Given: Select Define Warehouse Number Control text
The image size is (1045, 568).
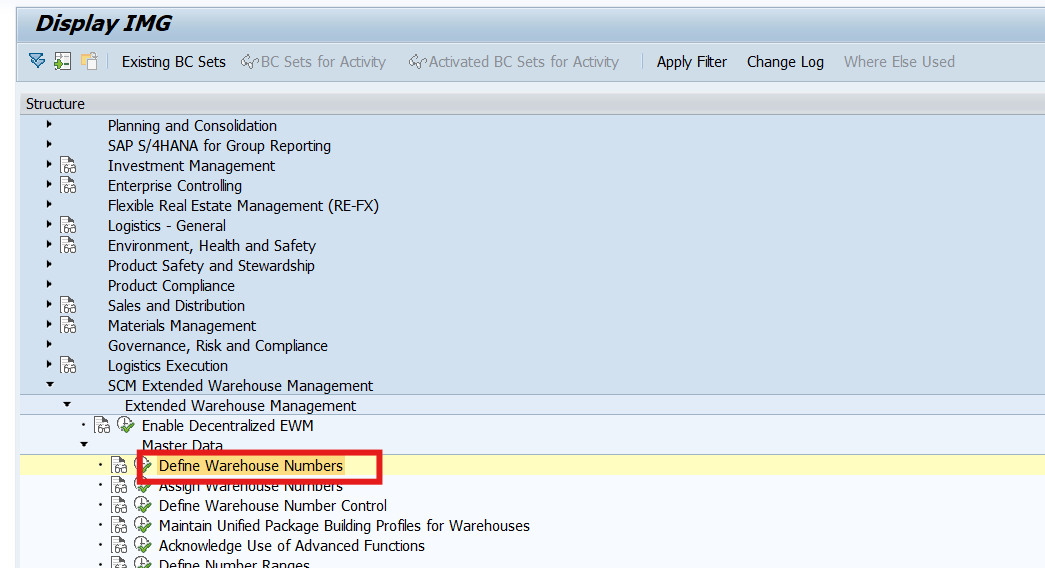Looking at the screenshot, I should click(x=273, y=505).
